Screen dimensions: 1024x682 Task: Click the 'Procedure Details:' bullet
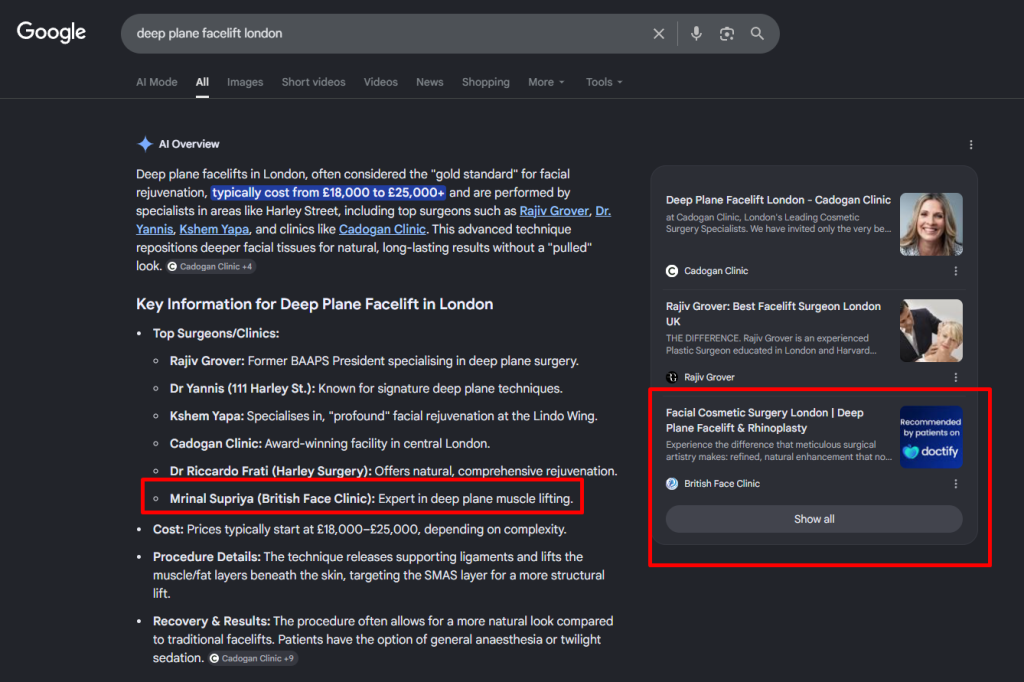click(x=379, y=576)
